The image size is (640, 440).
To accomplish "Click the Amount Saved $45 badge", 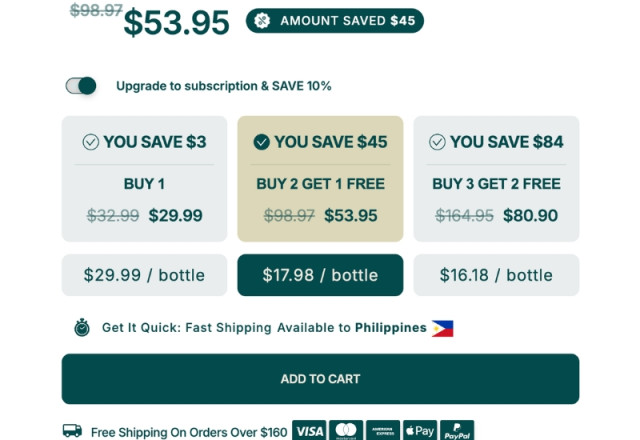I will [335, 21].
